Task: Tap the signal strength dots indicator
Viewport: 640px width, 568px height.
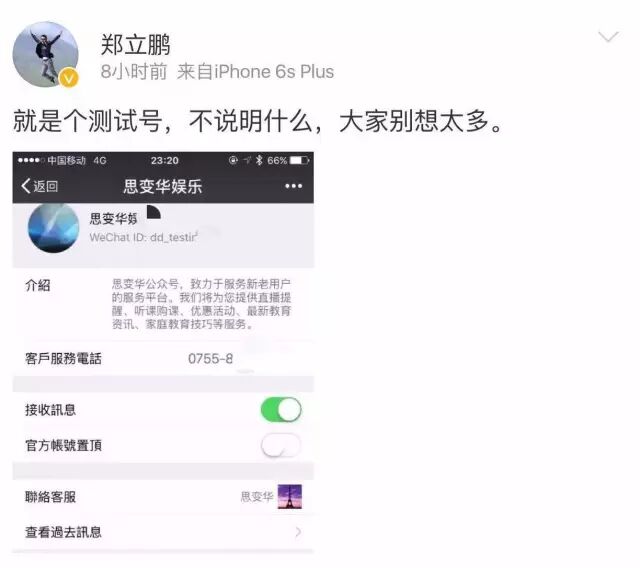Action: point(31,160)
